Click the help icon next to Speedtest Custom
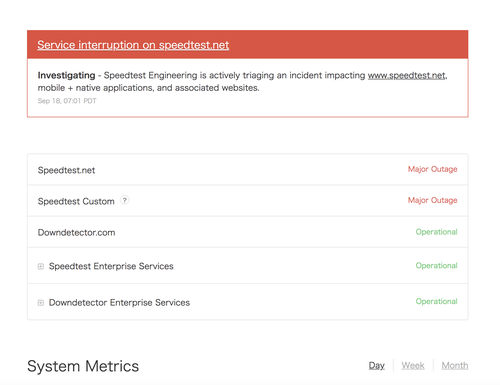 coord(124,200)
